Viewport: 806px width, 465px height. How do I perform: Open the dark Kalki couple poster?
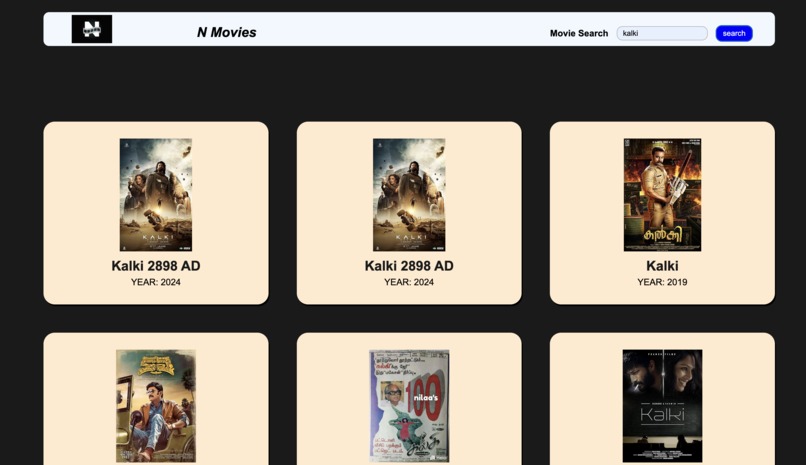point(662,406)
